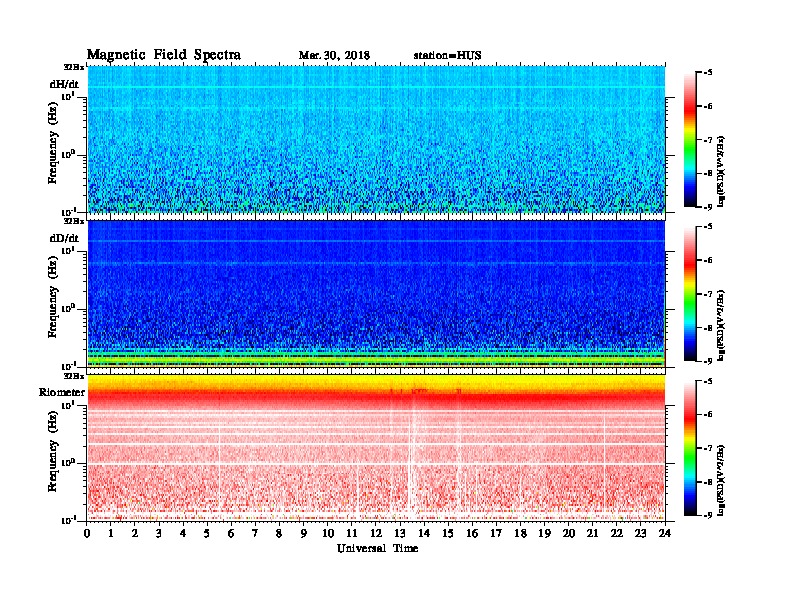The width and height of the screenshot is (792, 612).
Task: Click hour tick label "19" on time axis
Action: [x=544, y=533]
